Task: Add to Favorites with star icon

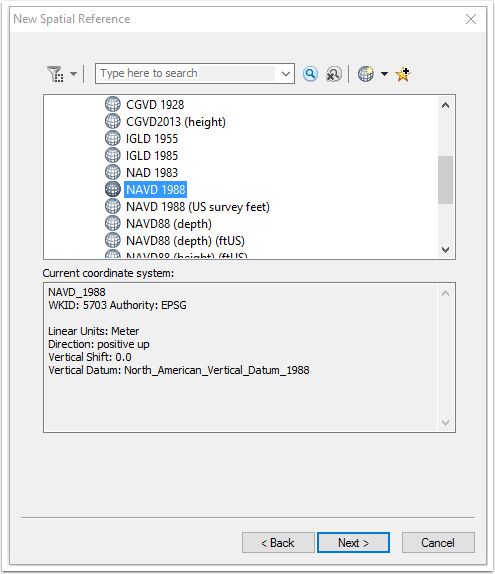Action: 403,74
